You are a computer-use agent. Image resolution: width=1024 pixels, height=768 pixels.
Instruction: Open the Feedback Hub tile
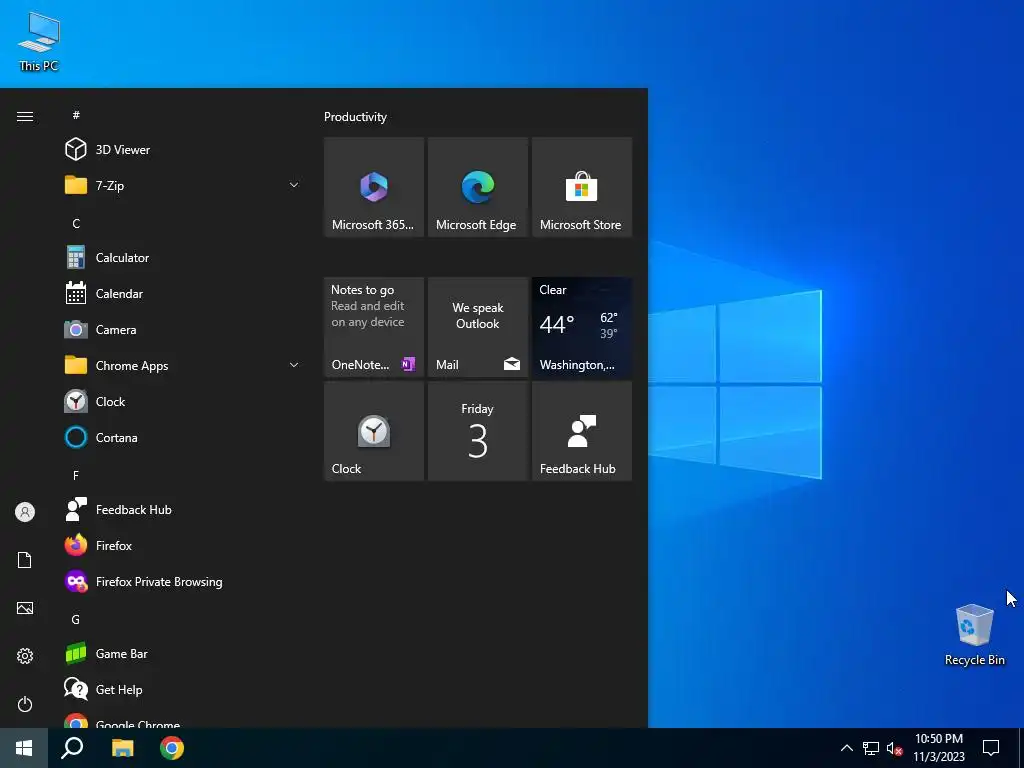582,431
